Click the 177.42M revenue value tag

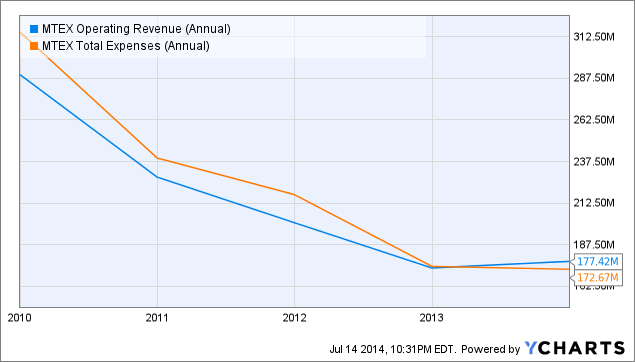point(597,261)
